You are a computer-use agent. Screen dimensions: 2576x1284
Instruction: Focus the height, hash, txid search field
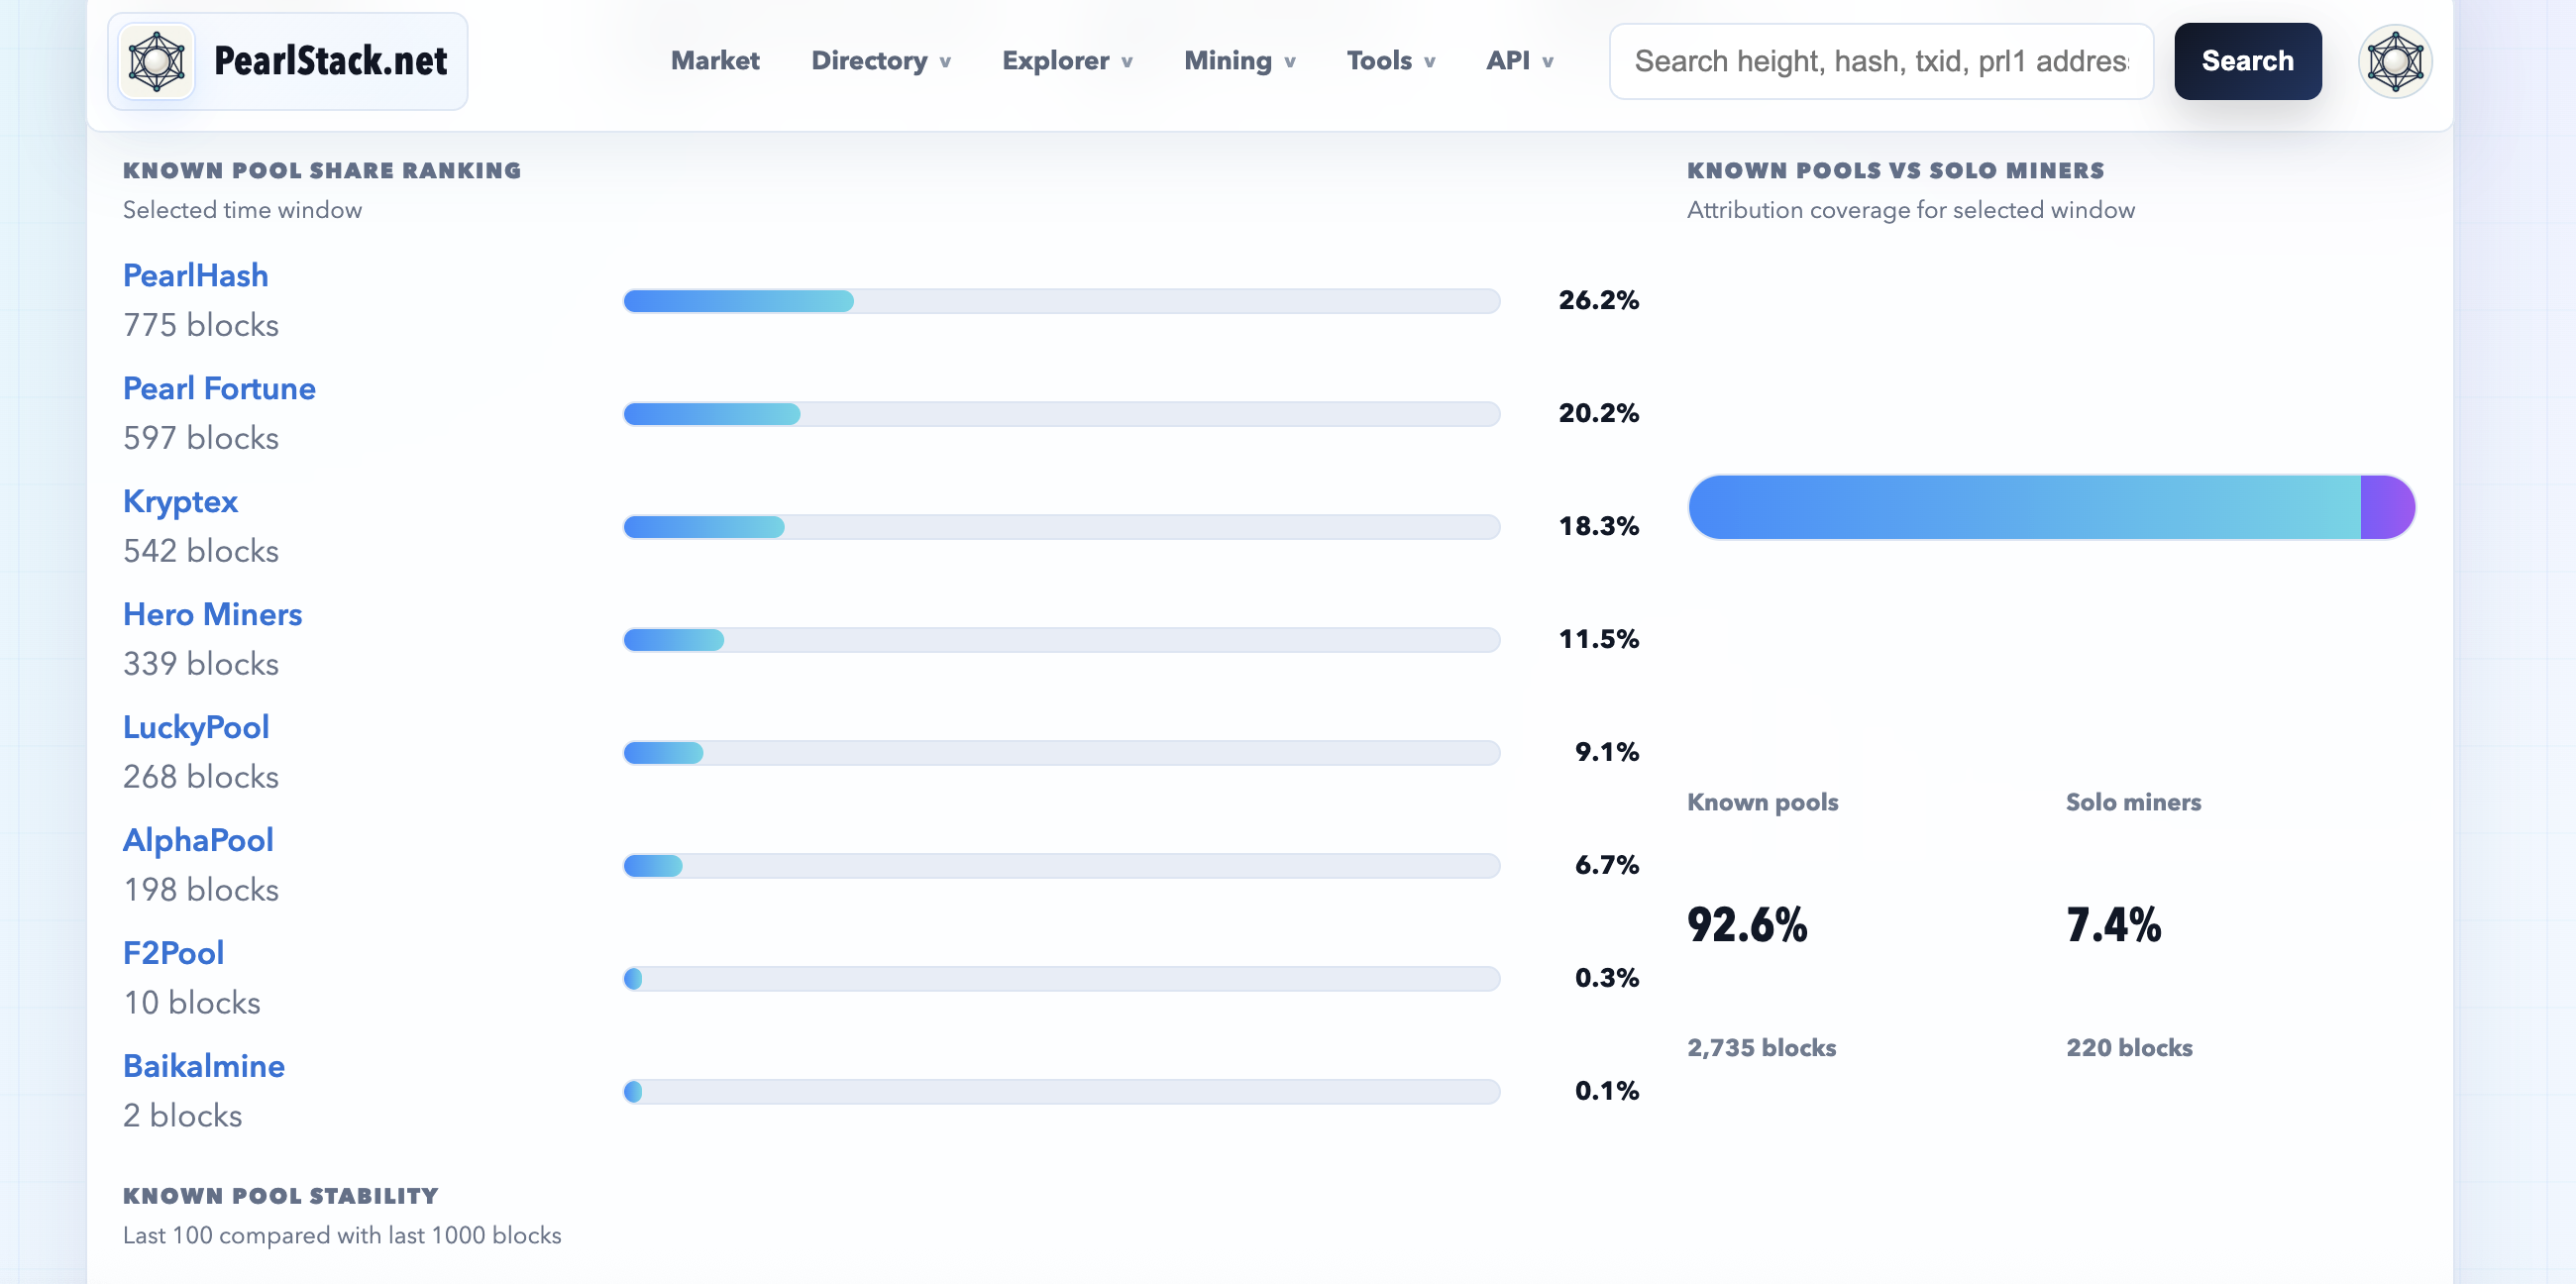tap(1880, 61)
